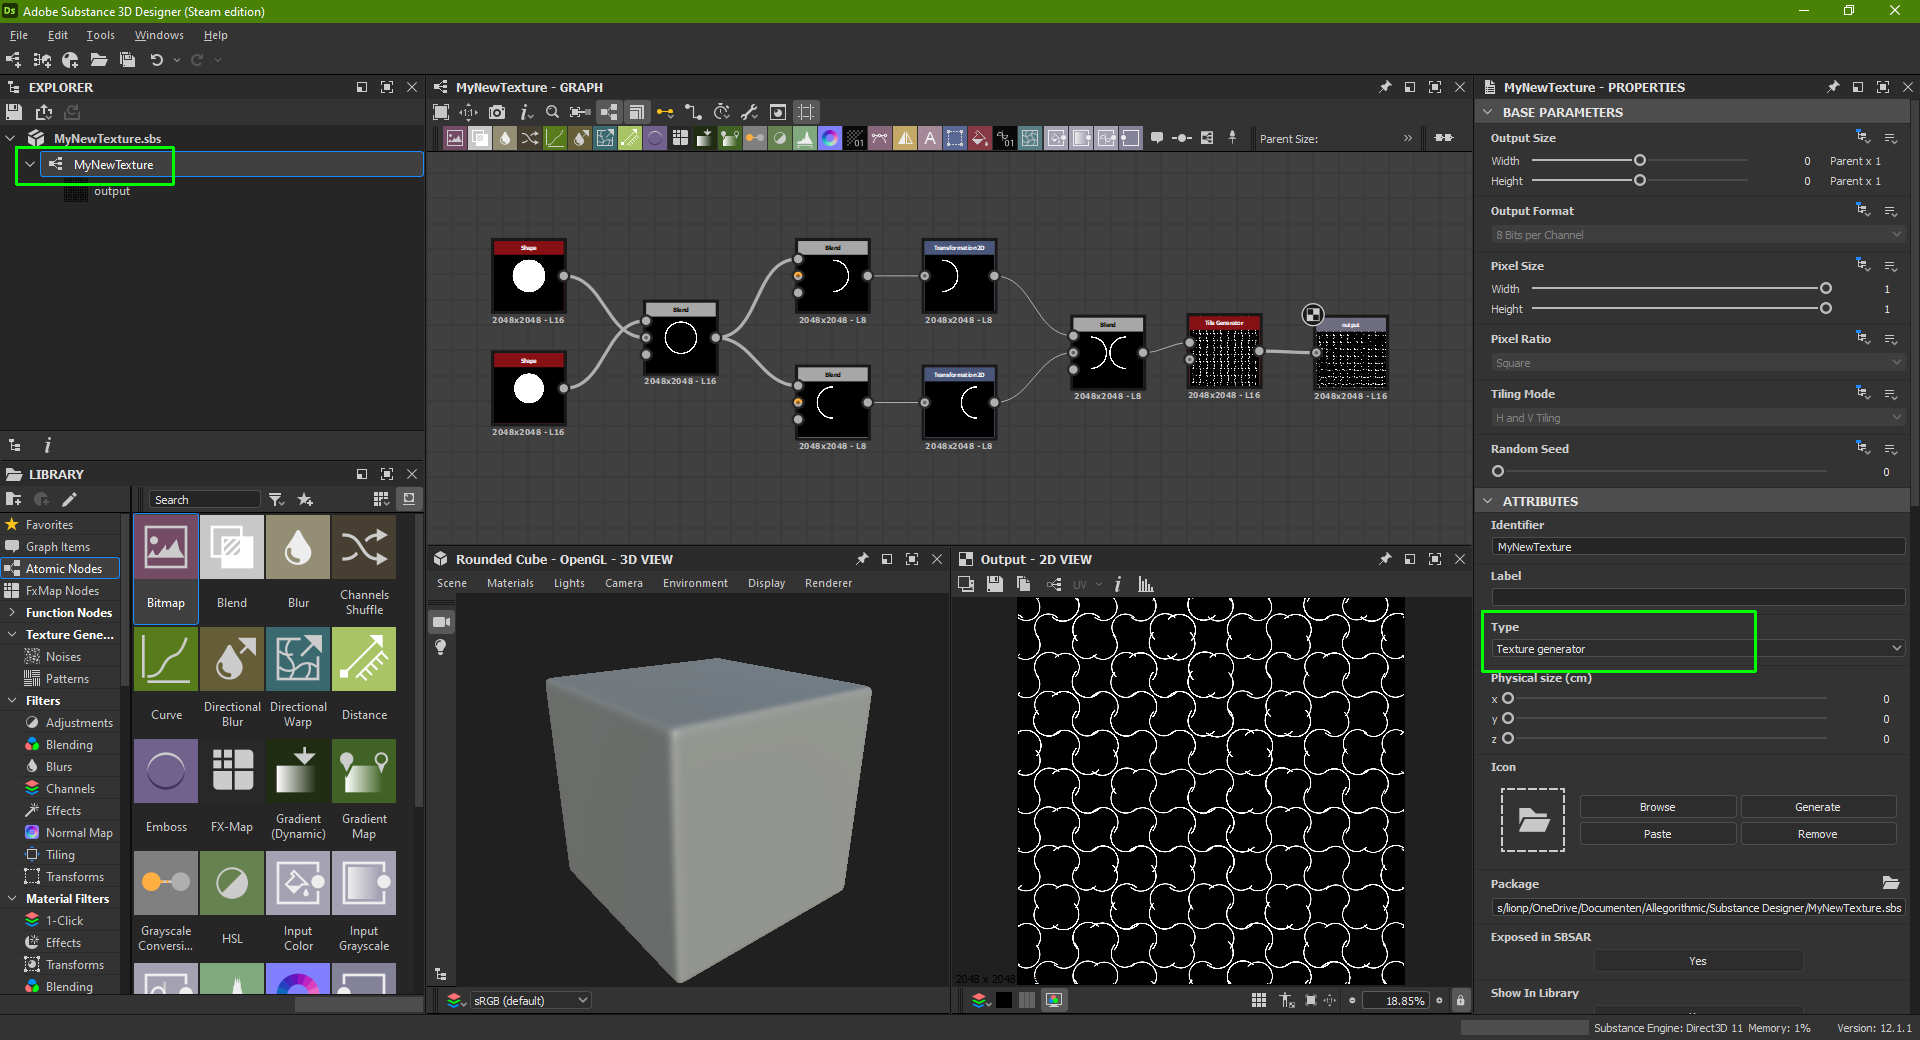Select Atomic Nodes in the library list

(60, 569)
